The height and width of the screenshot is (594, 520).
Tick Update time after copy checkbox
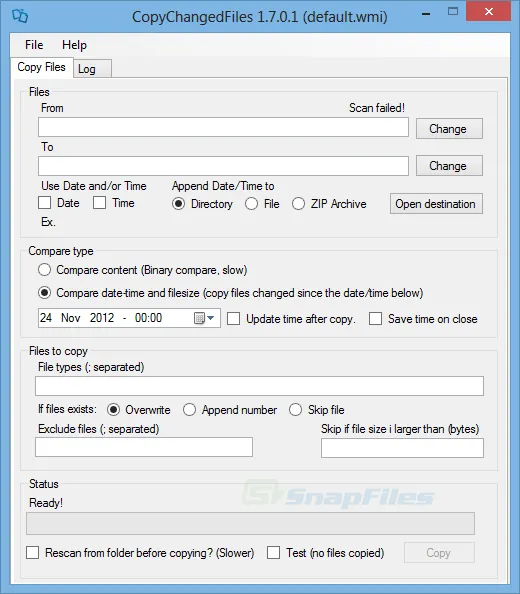tap(234, 319)
